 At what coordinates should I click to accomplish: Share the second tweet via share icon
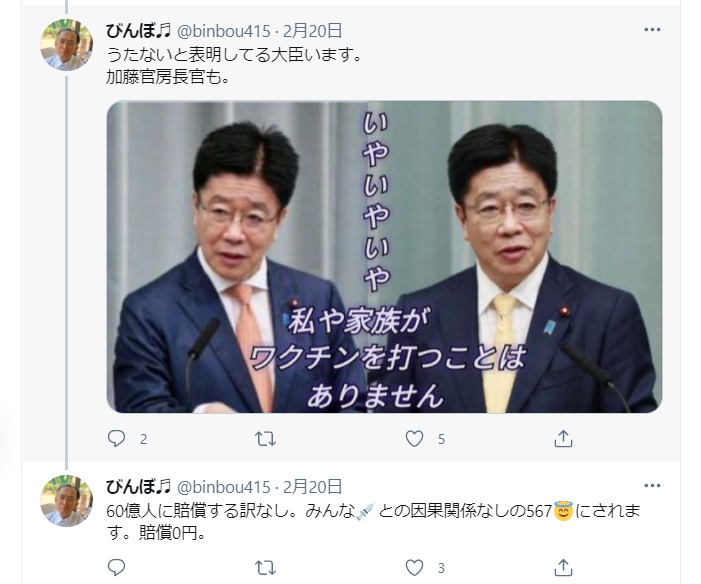[563, 567]
